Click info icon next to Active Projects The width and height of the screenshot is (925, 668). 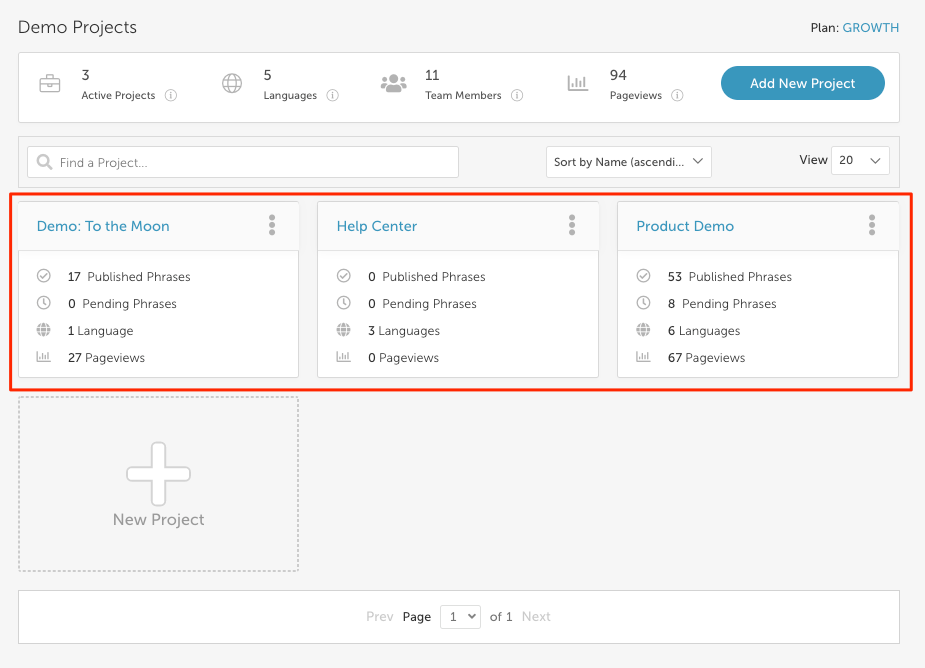[171, 95]
